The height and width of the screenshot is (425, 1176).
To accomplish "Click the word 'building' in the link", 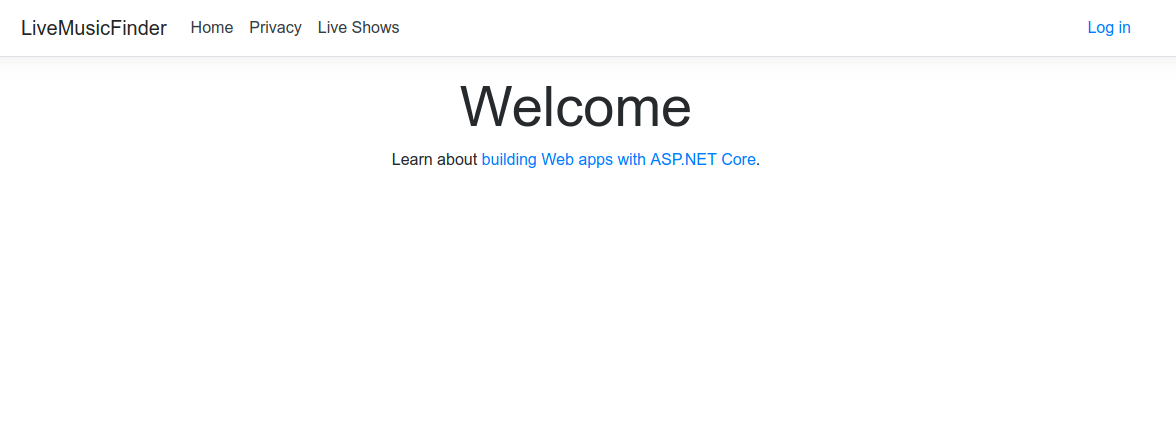I will pyautogui.click(x=509, y=159).
